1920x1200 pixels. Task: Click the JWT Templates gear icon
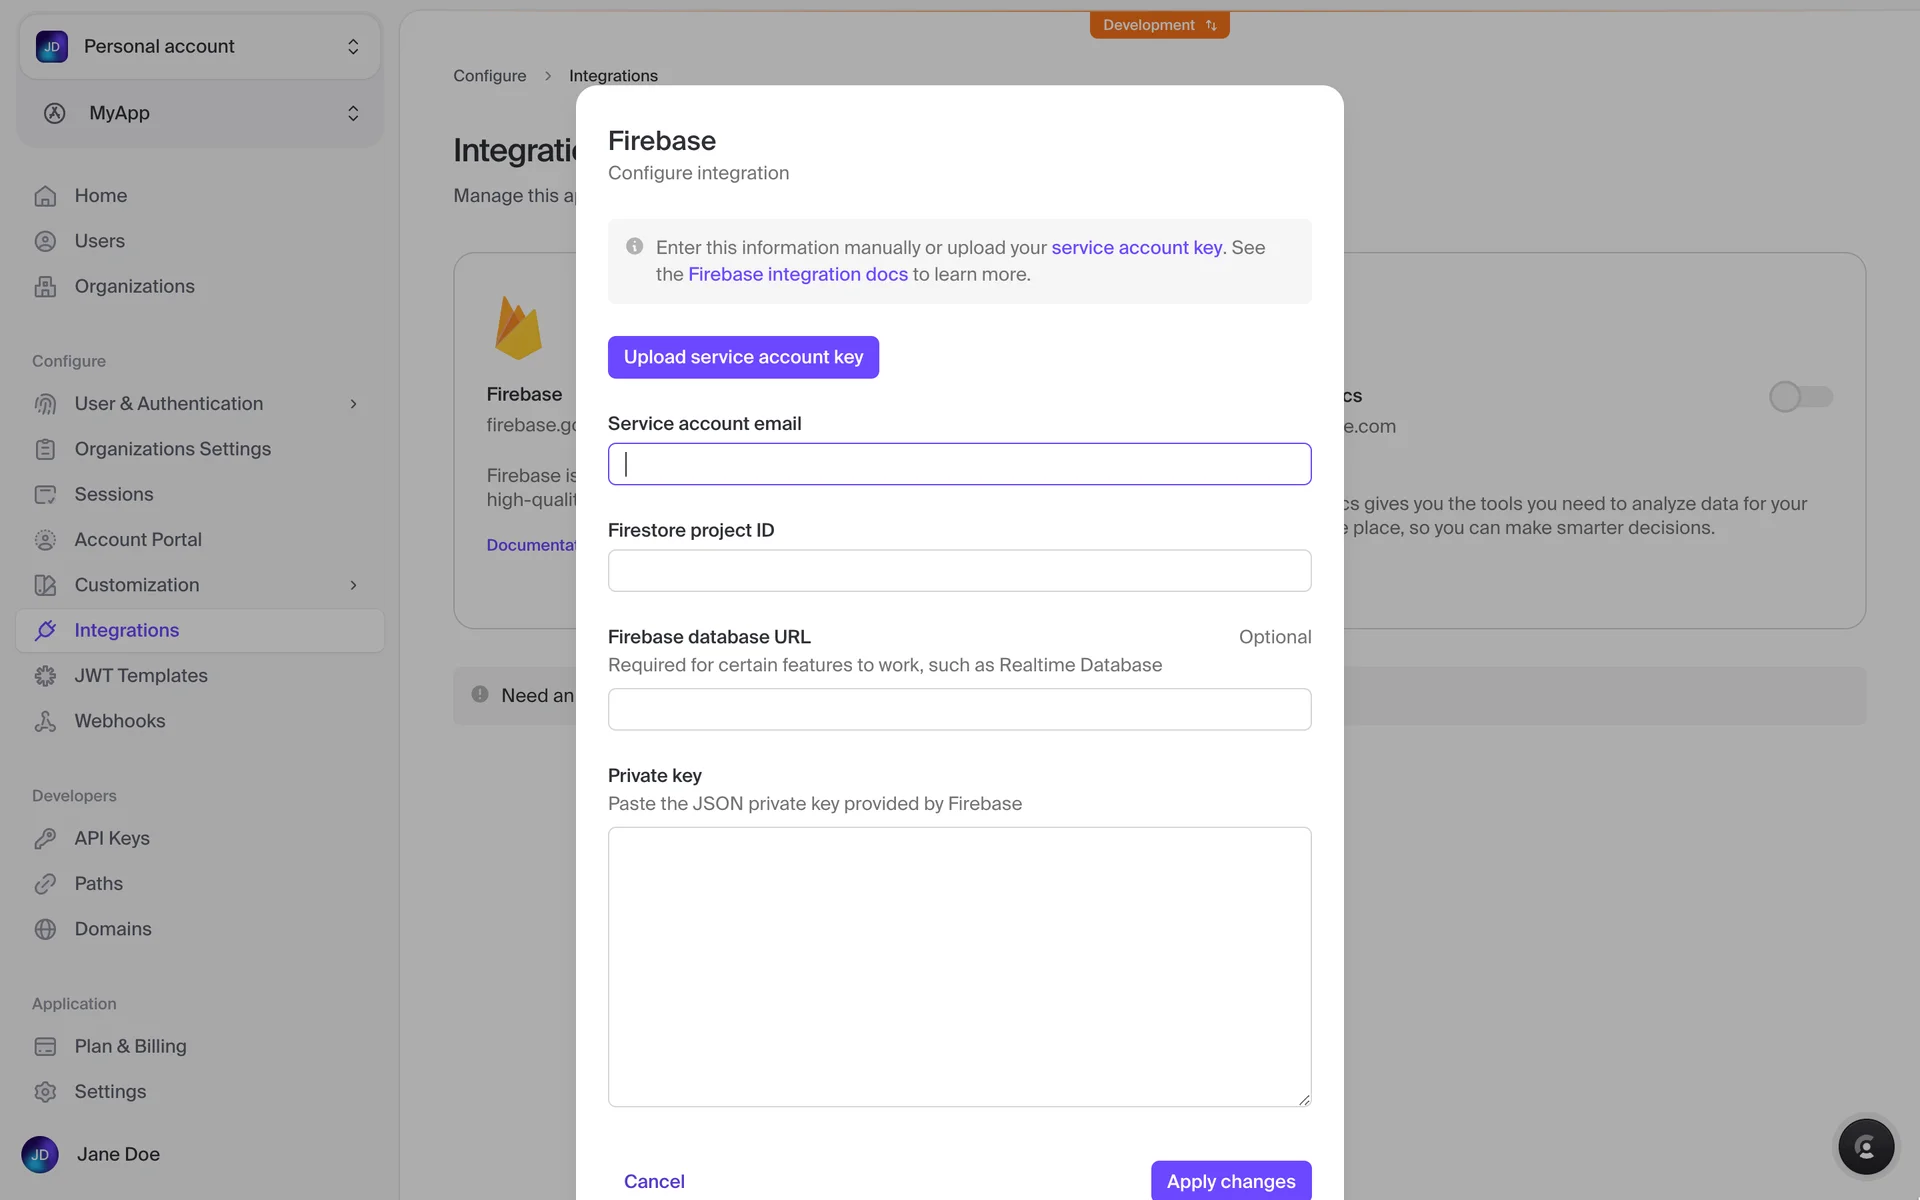(45, 676)
